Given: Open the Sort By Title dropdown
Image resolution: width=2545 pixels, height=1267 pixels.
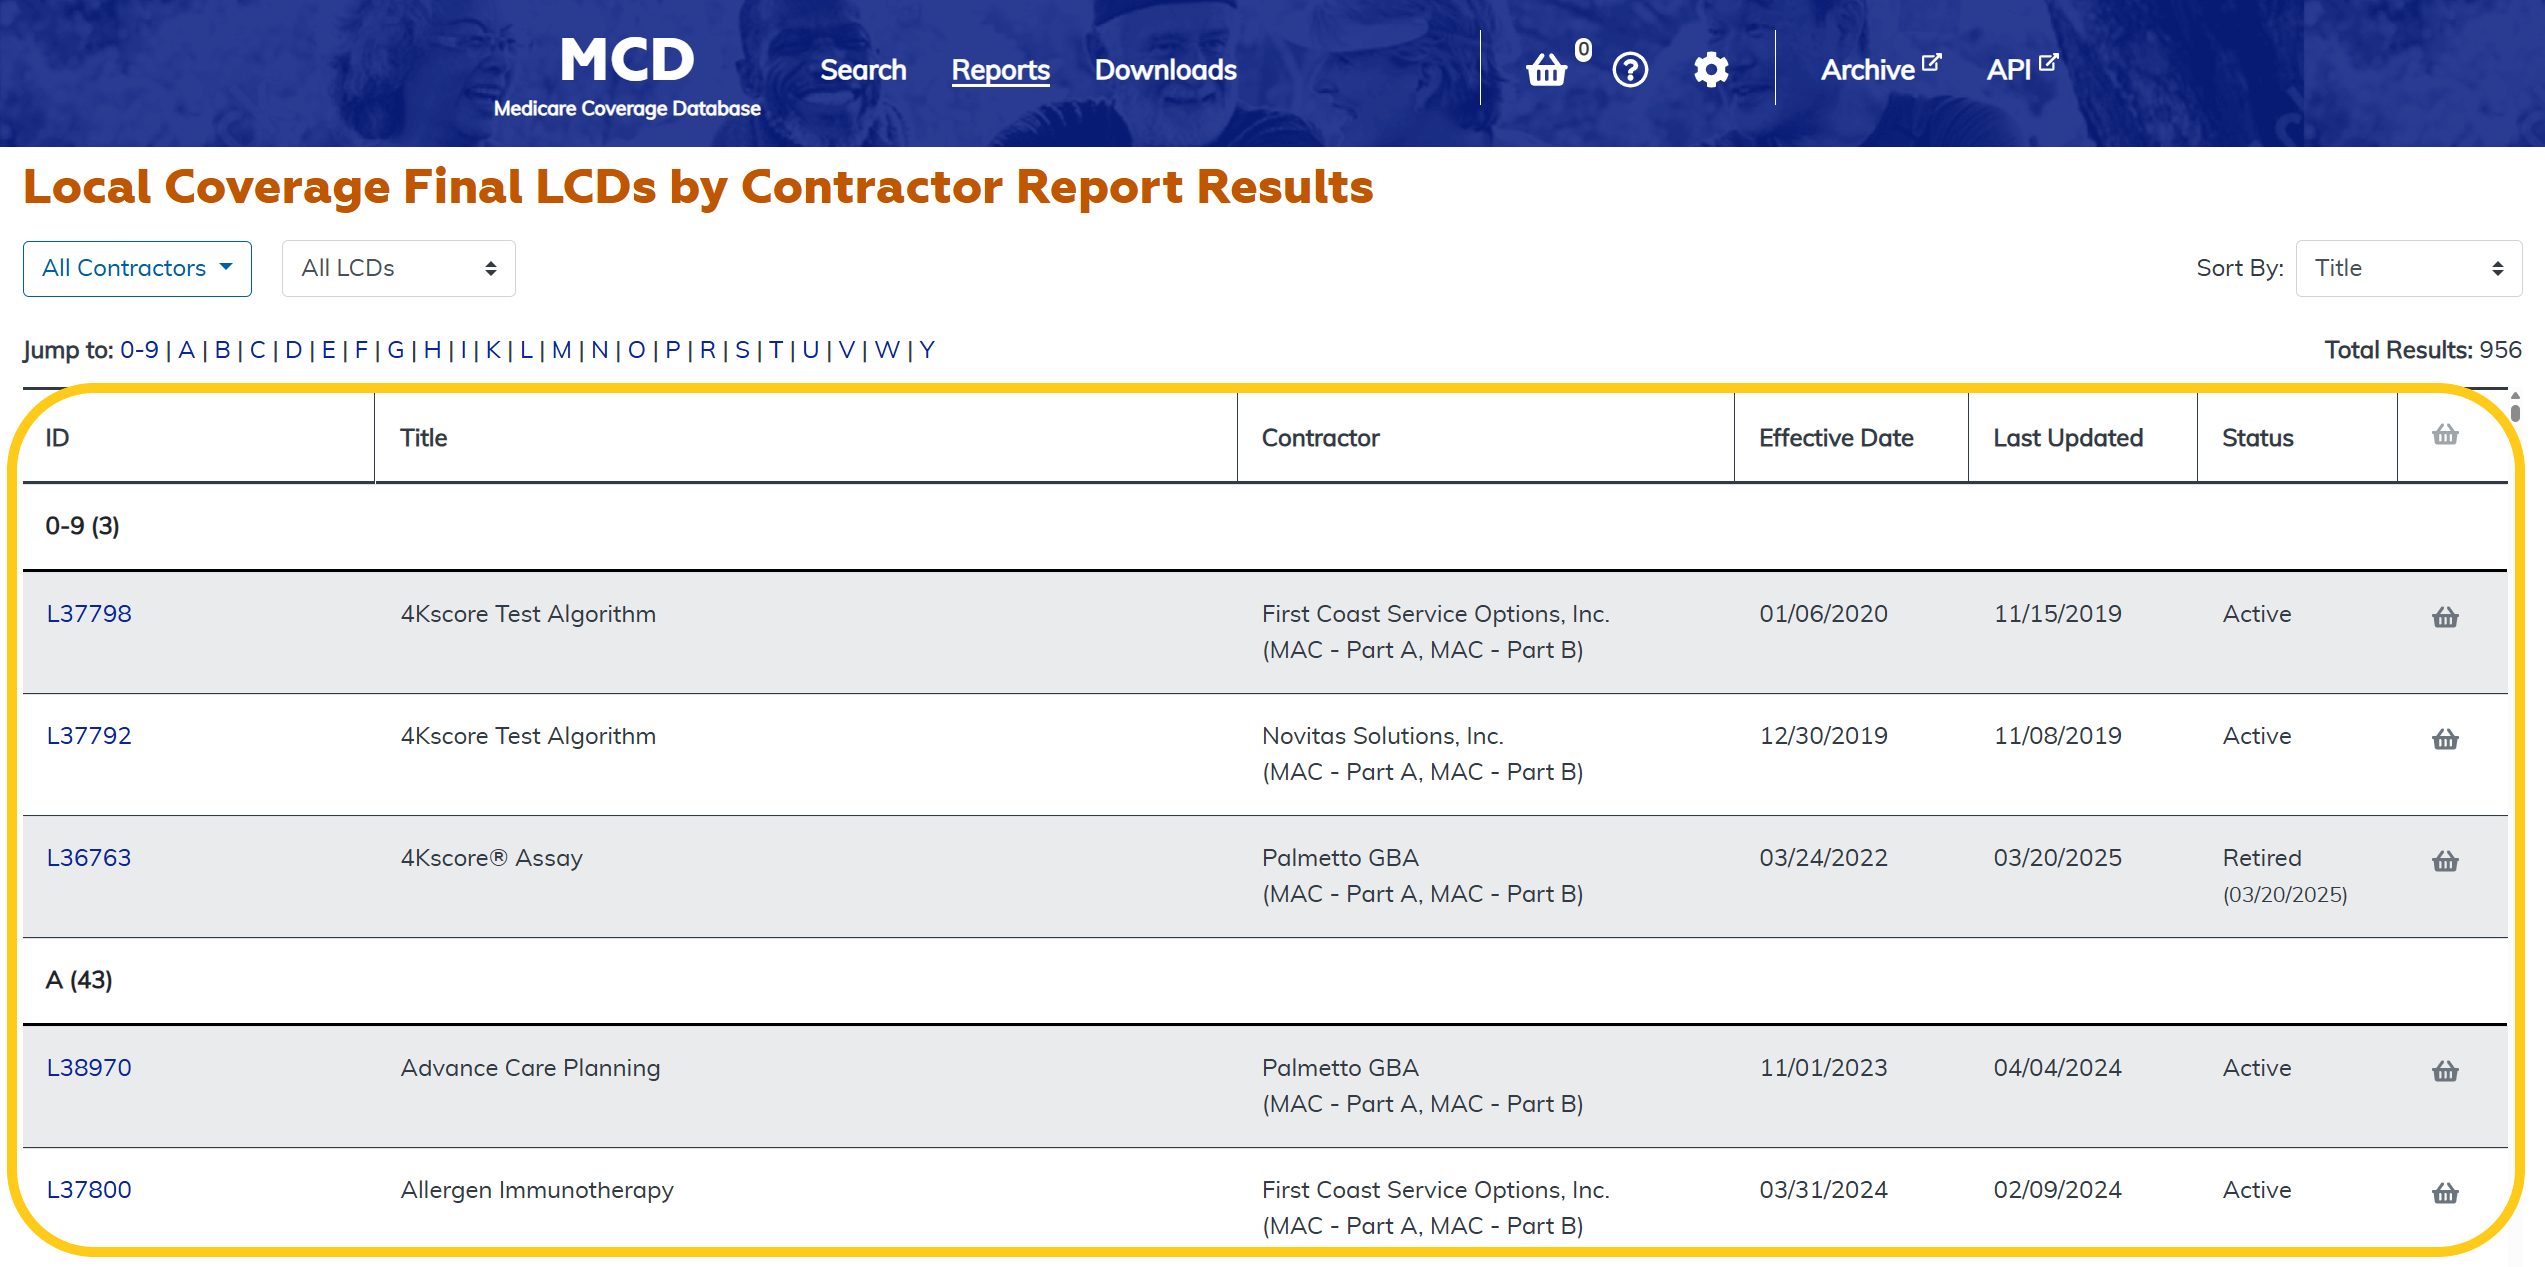Looking at the screenshot, I should 2408,268.
